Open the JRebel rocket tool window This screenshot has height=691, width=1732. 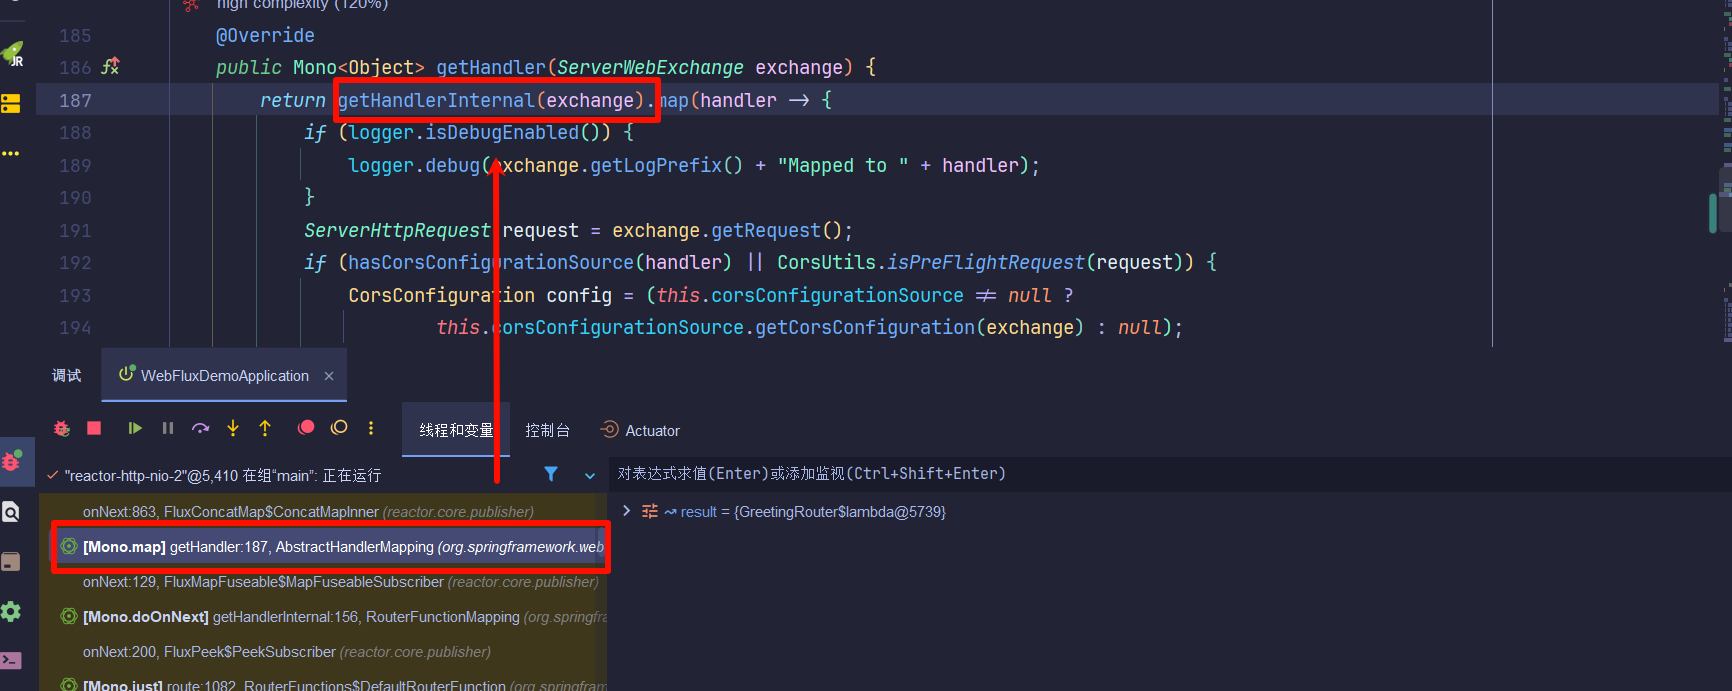coord(13,54)
